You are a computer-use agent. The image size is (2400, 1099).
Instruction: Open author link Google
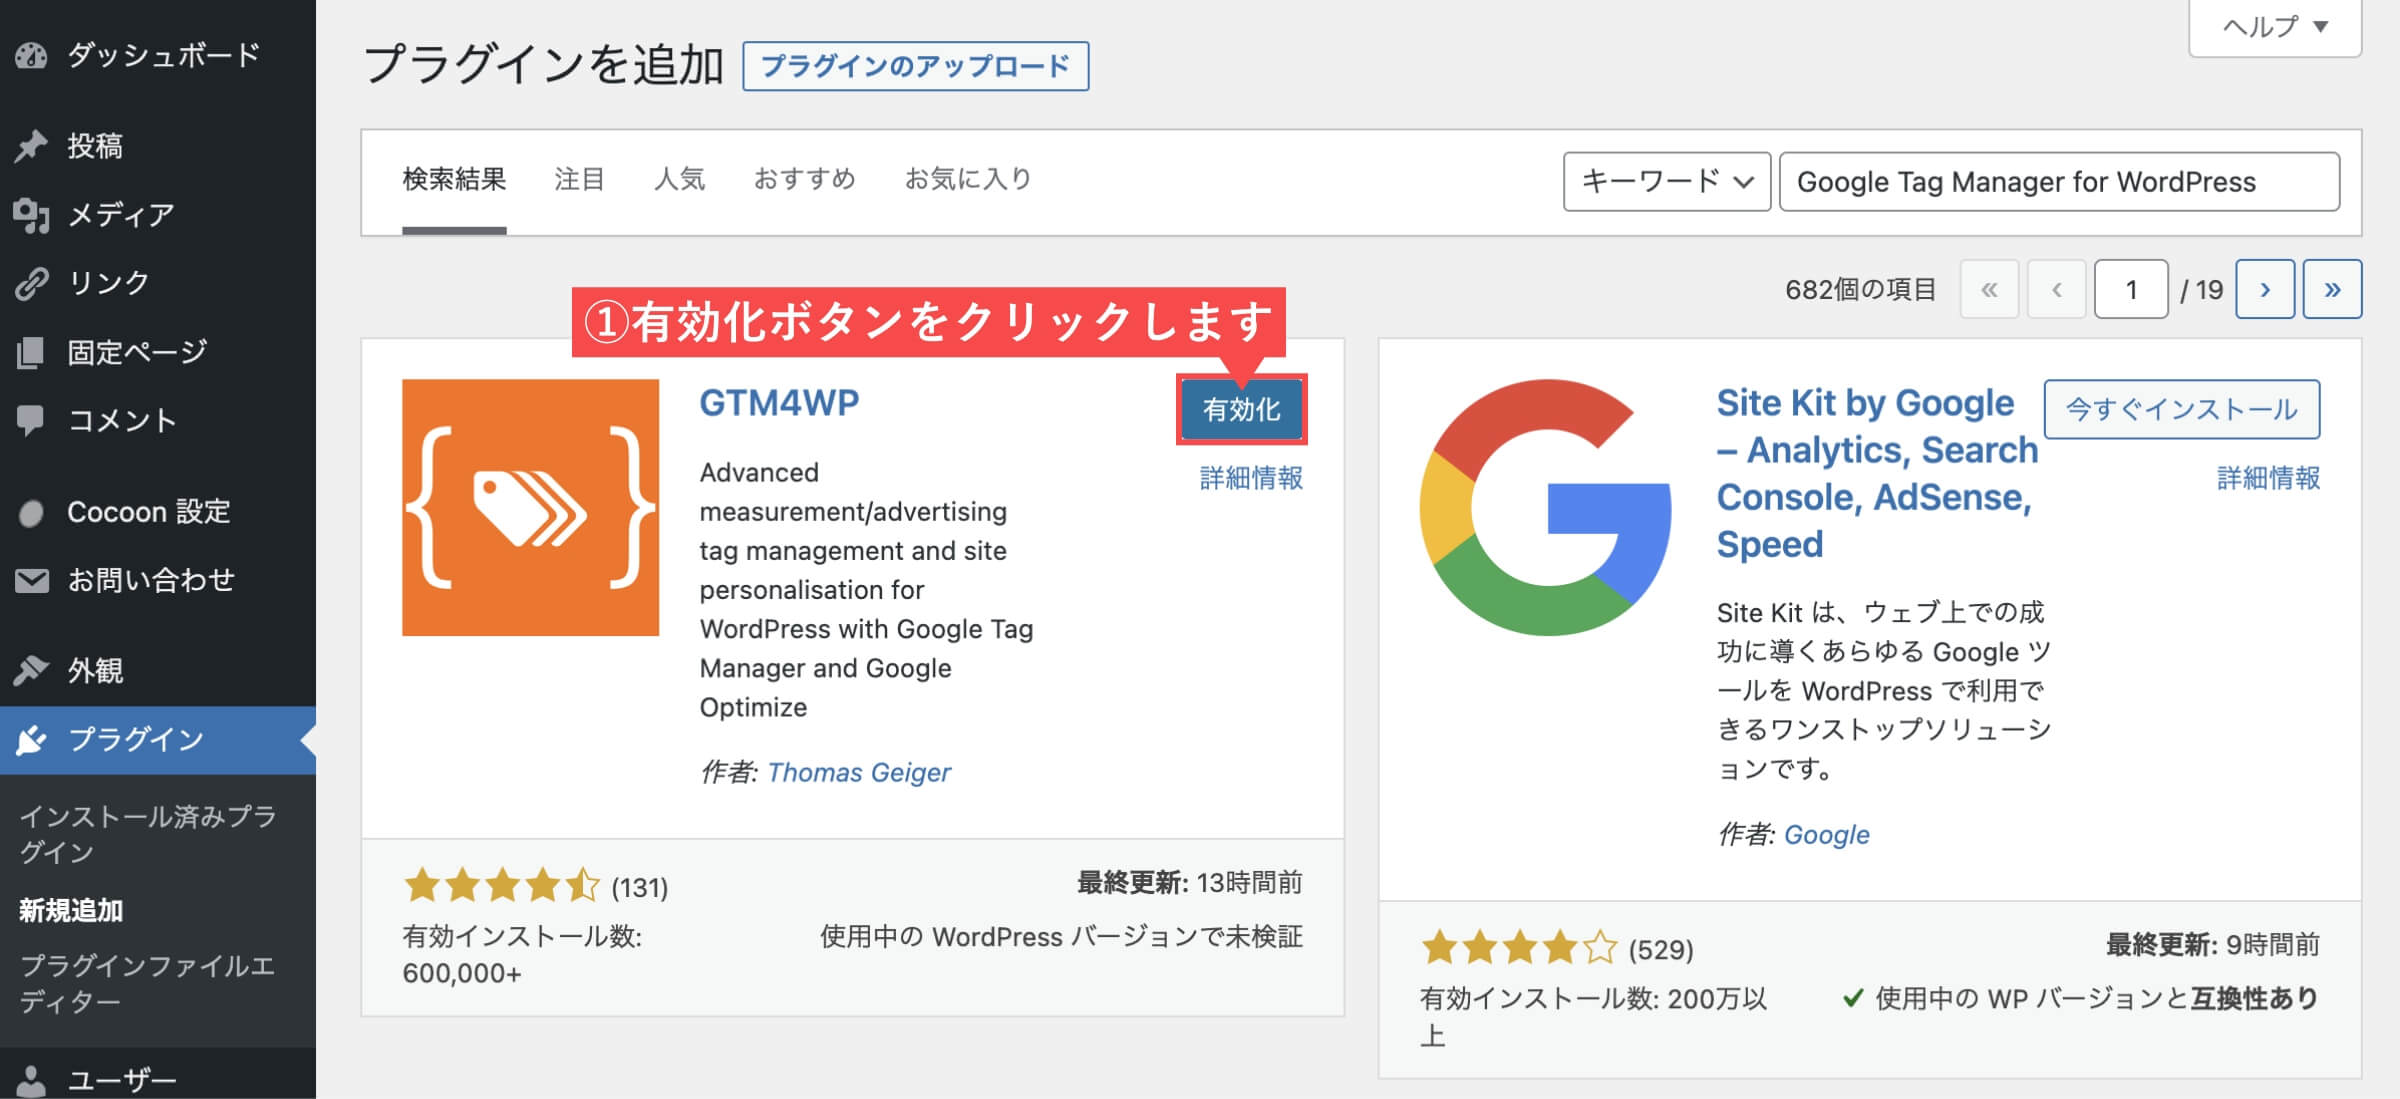click(1826, 834)
